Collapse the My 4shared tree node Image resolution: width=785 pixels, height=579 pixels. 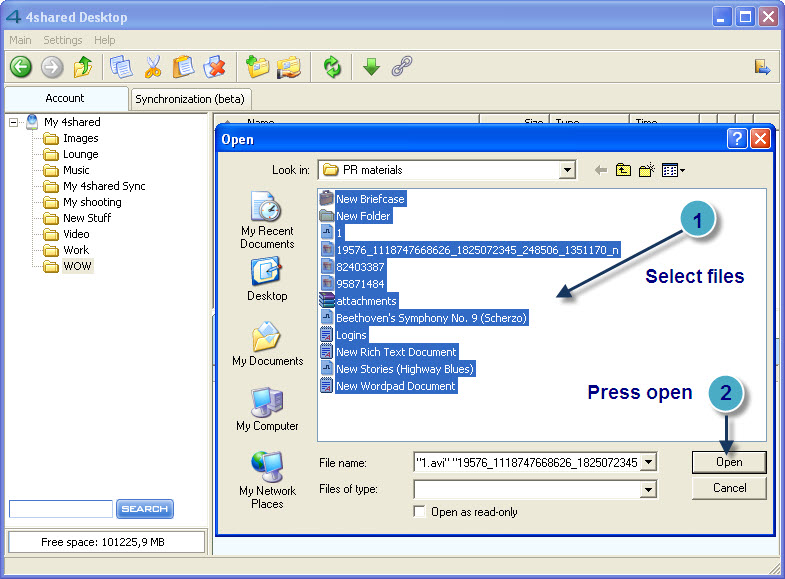(x=14, y=122)
